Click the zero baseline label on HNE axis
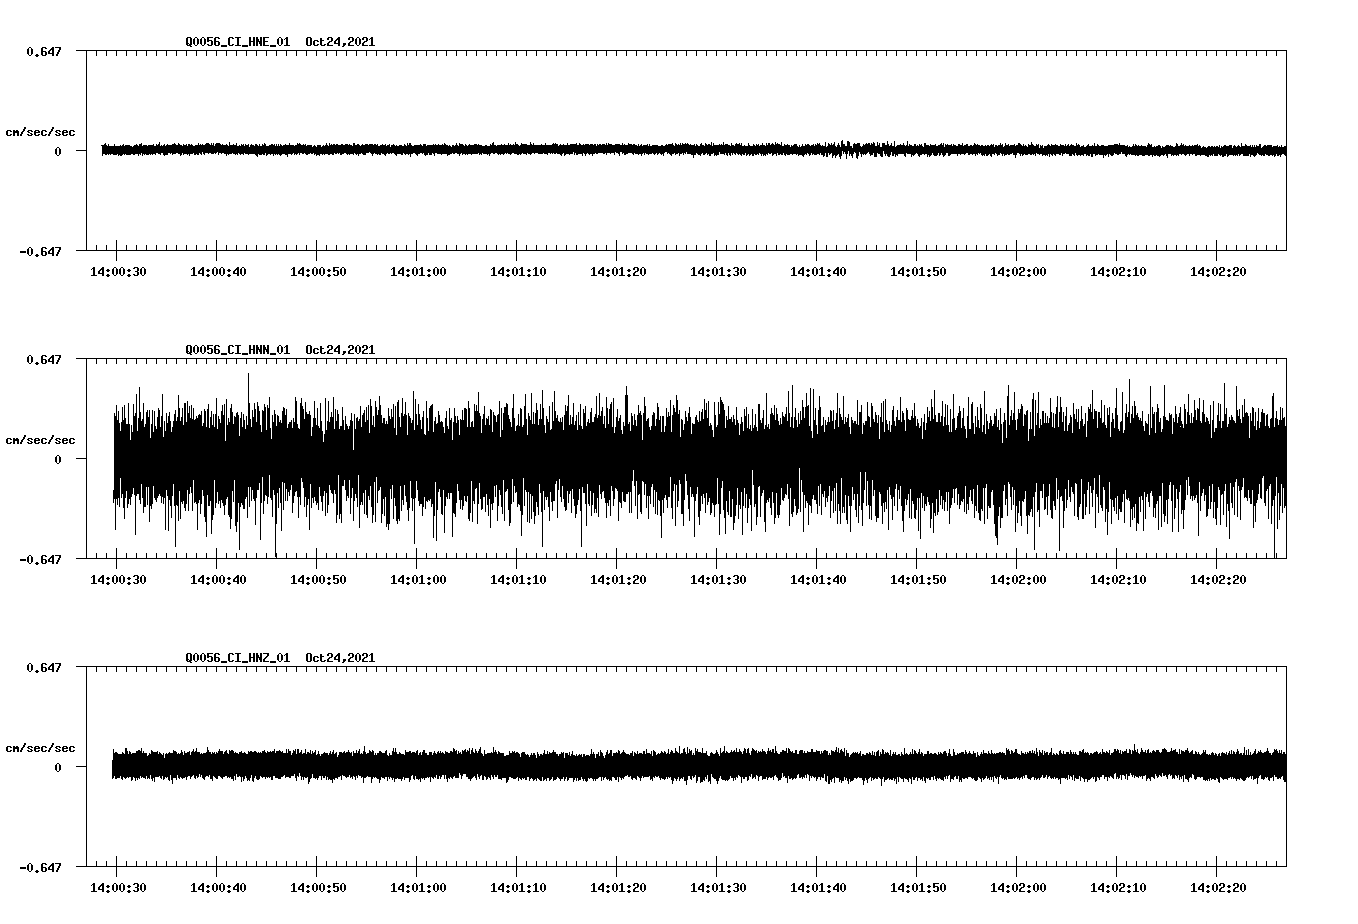Viewport: 1358px width, 924px height. [x=58, y=151]
